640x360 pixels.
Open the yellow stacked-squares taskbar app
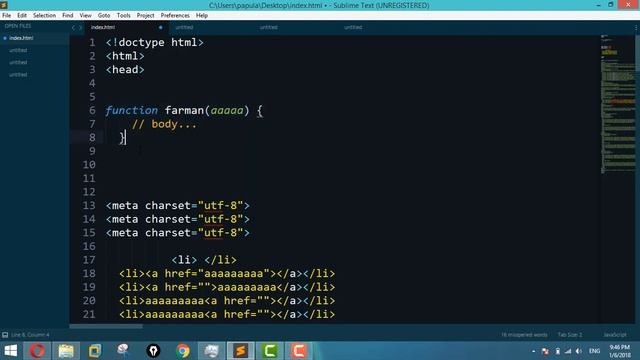[95, 351]
